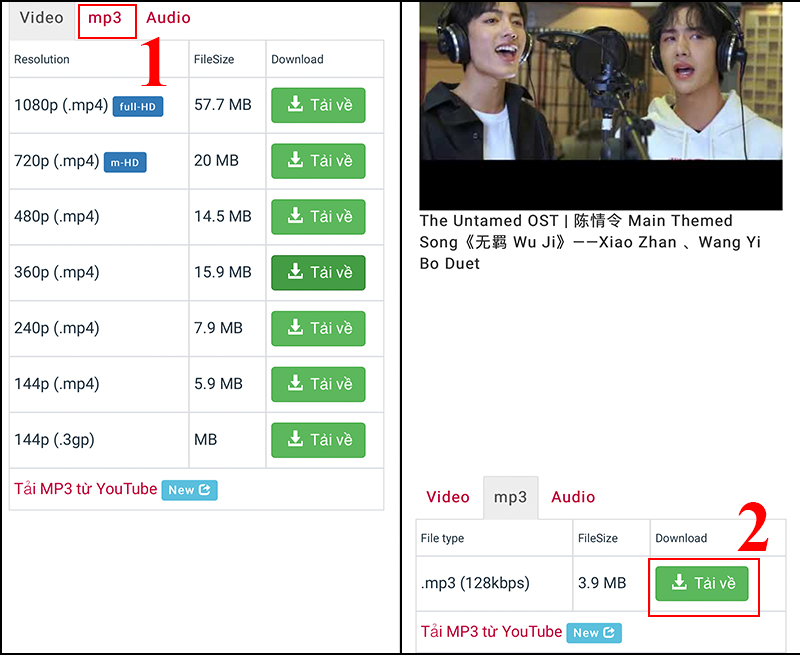
Task: Open the Video tab on the left panel
Action: (x=42, y=17)
